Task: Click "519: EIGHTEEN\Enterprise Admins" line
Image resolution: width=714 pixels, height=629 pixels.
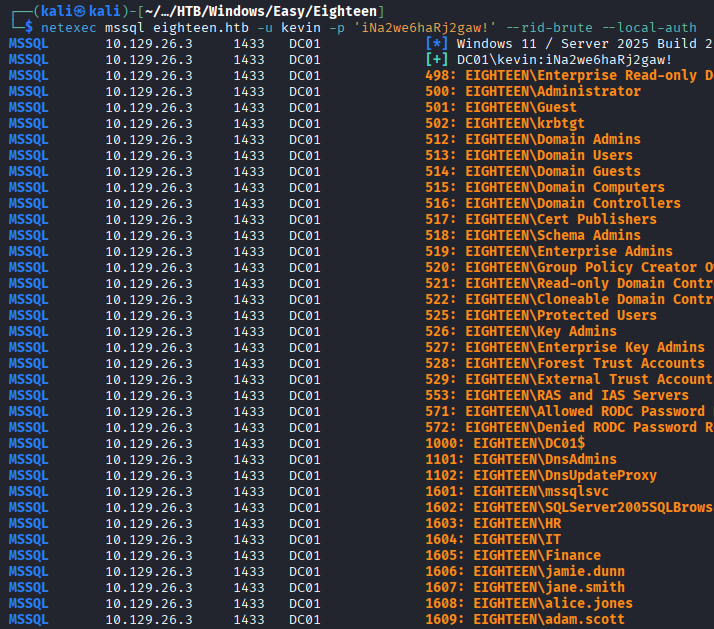Action: pyautogui.click(x=549, y=251)
